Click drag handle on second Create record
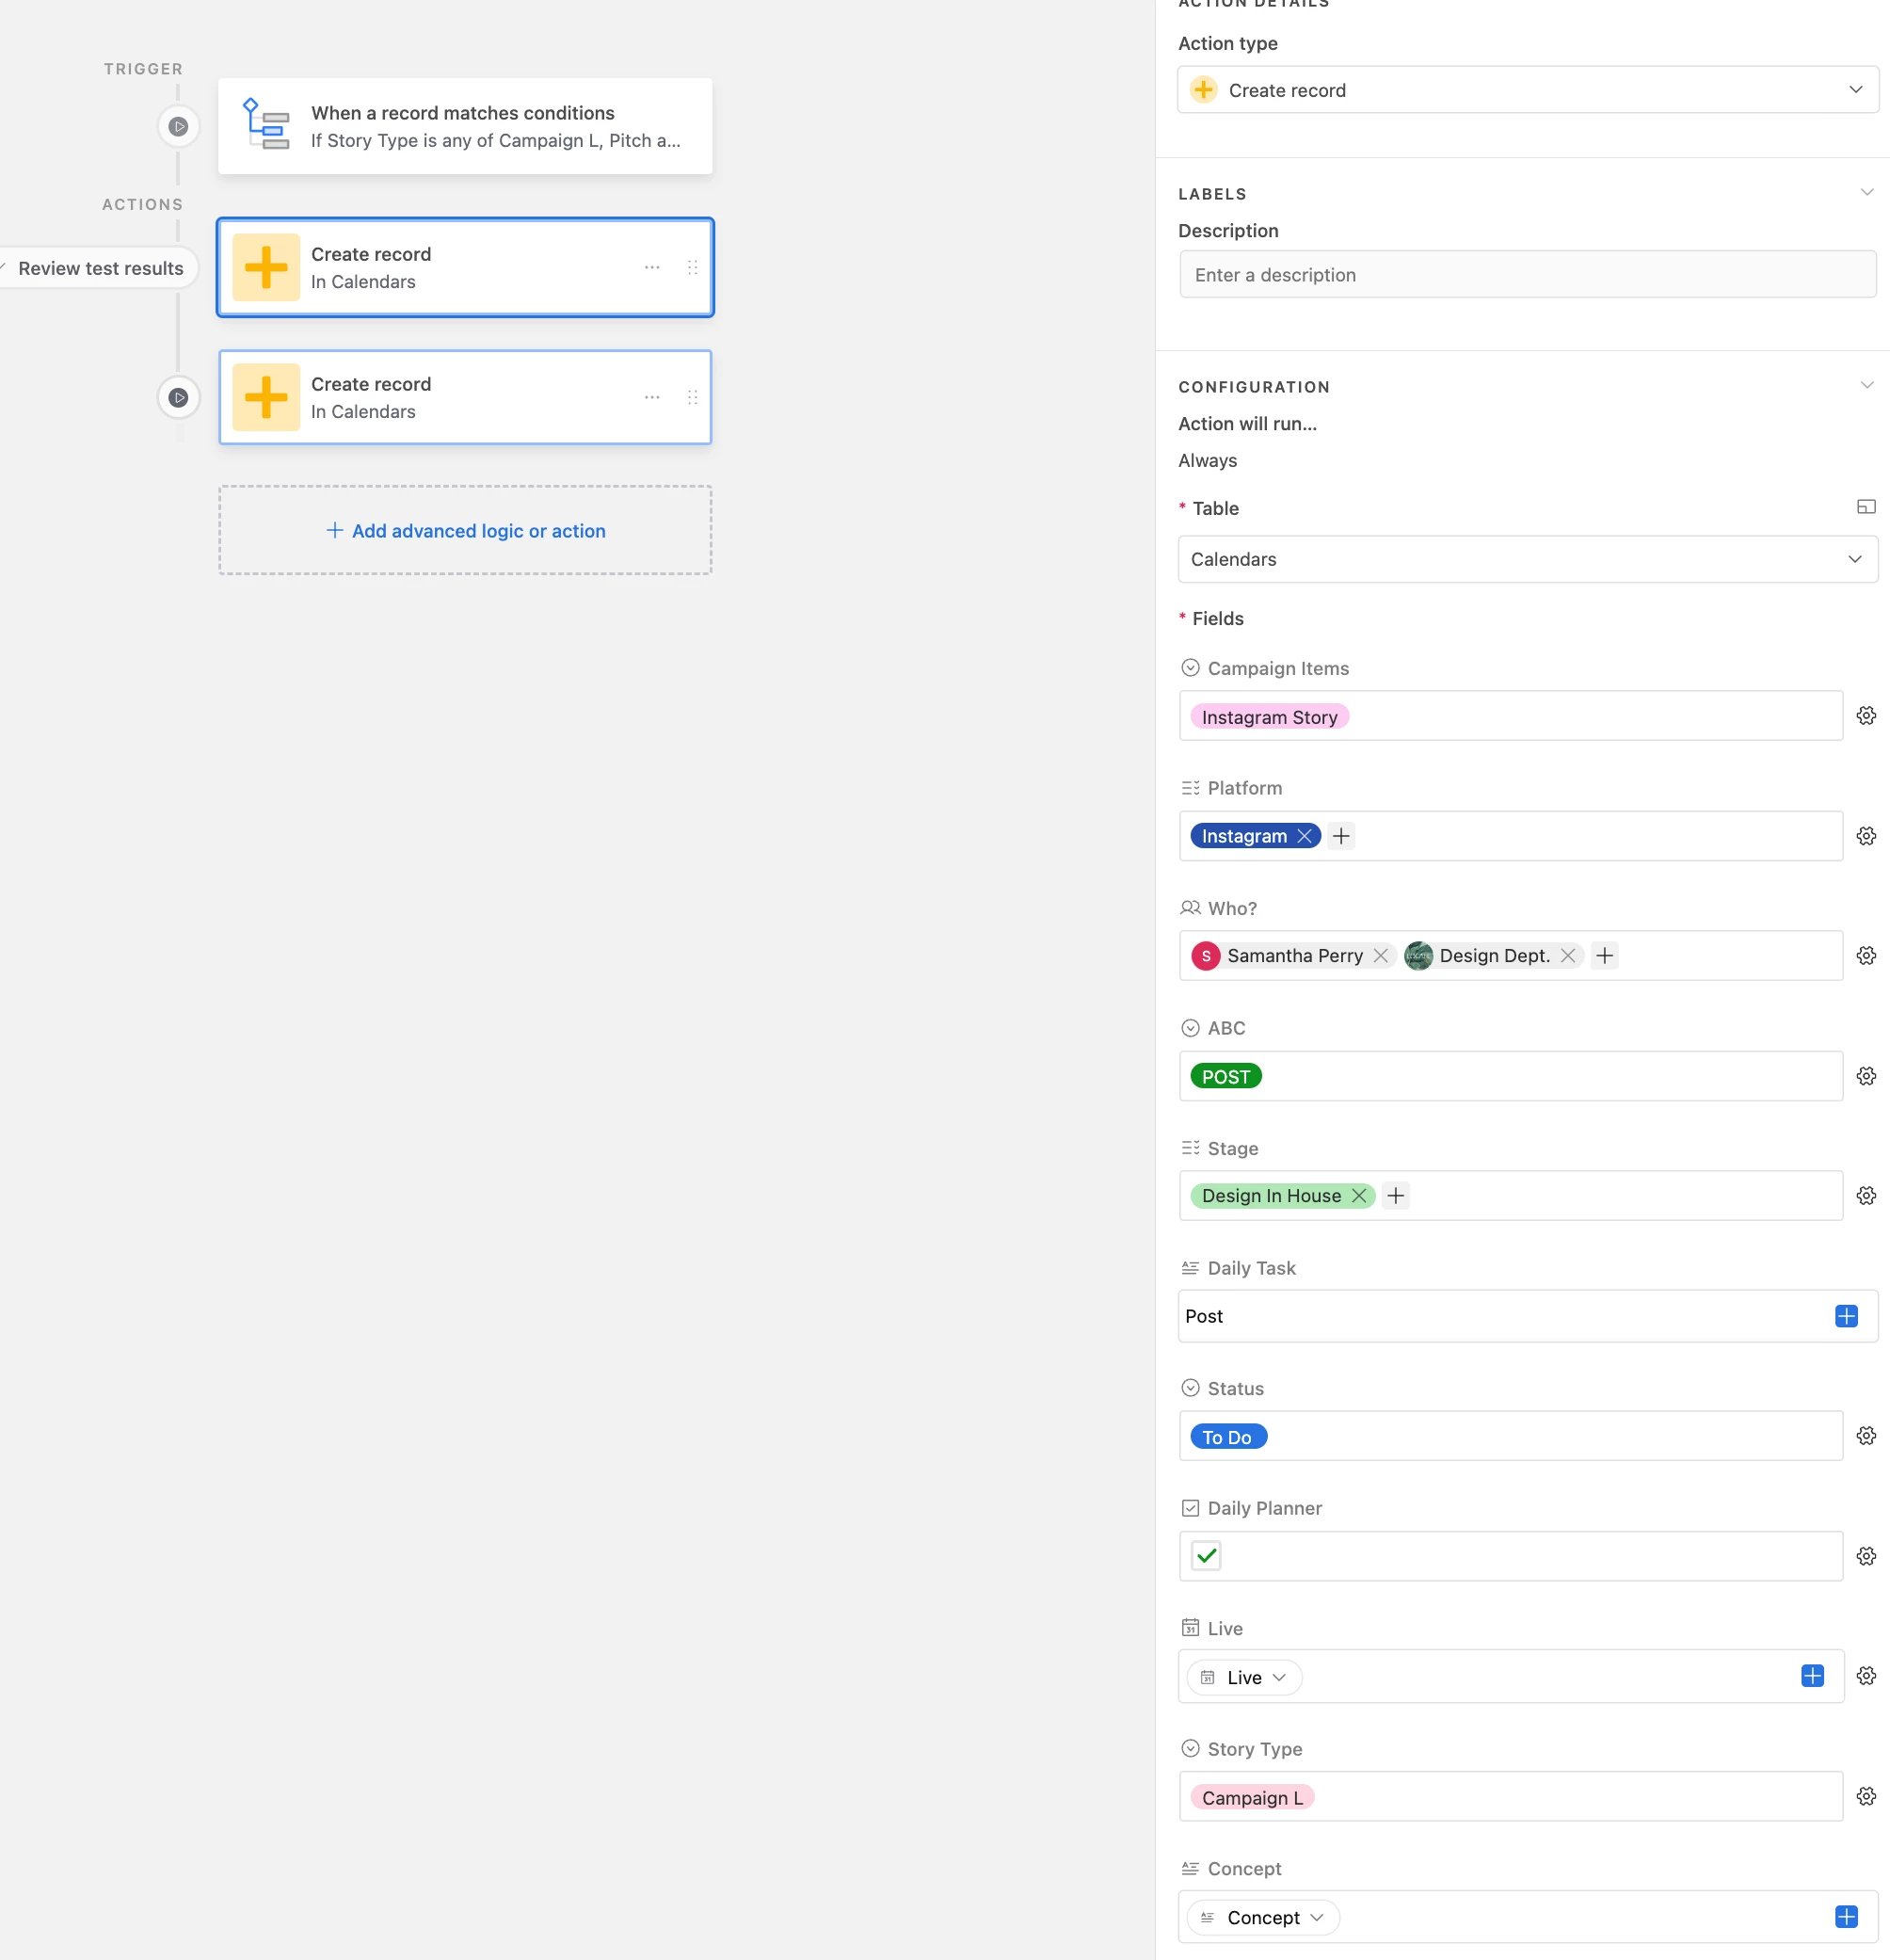The image size is (1890, 1960). [x=692, y=398]
